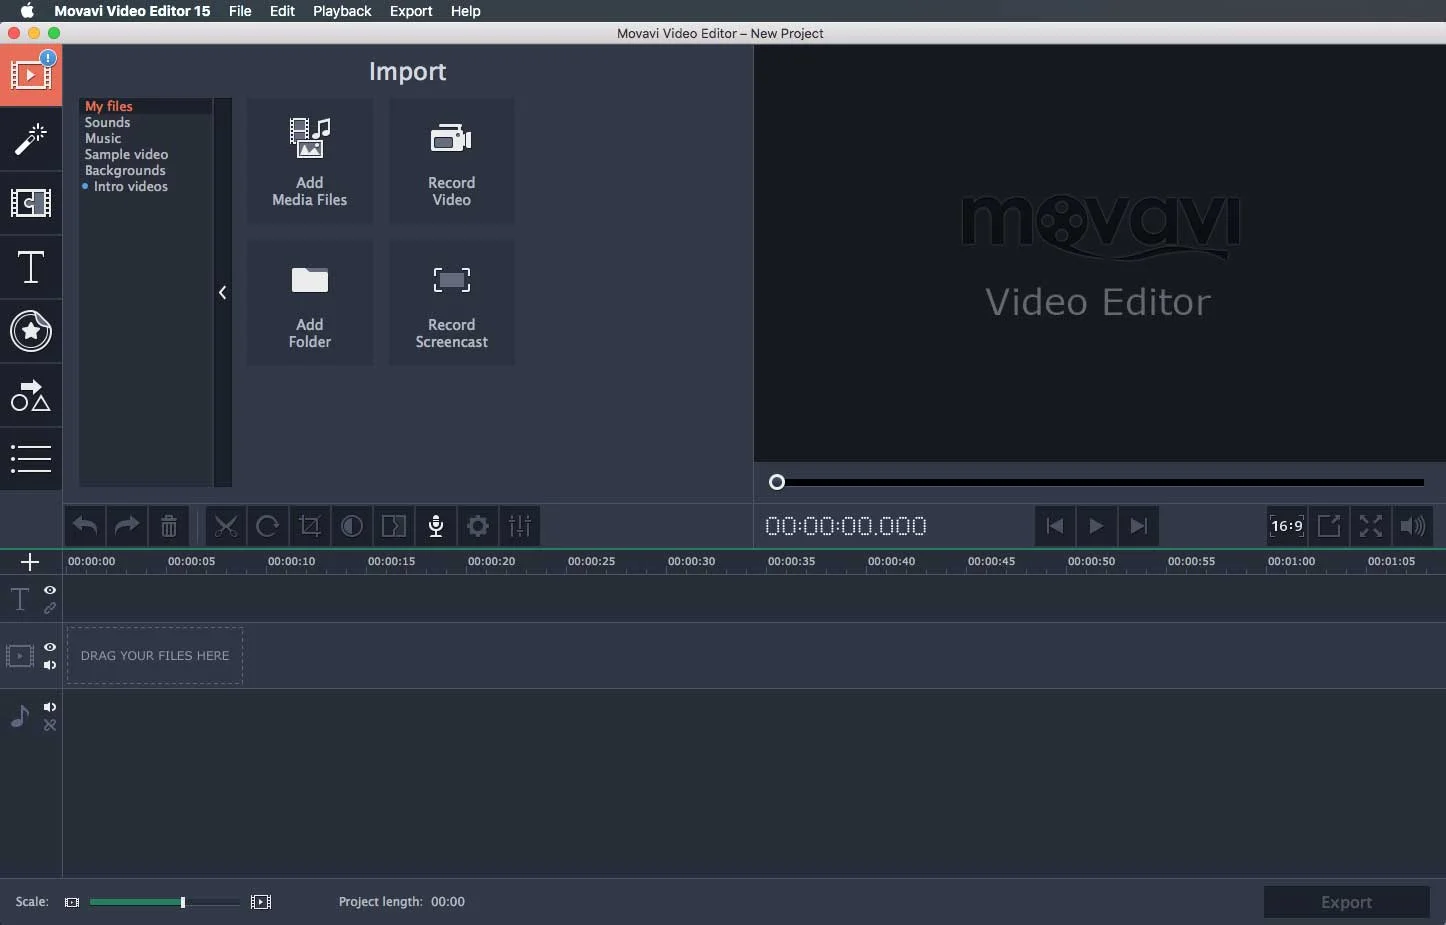Open the Filters magic wand tab
This screenshot has height=925, width=1446.
(31, 139)
